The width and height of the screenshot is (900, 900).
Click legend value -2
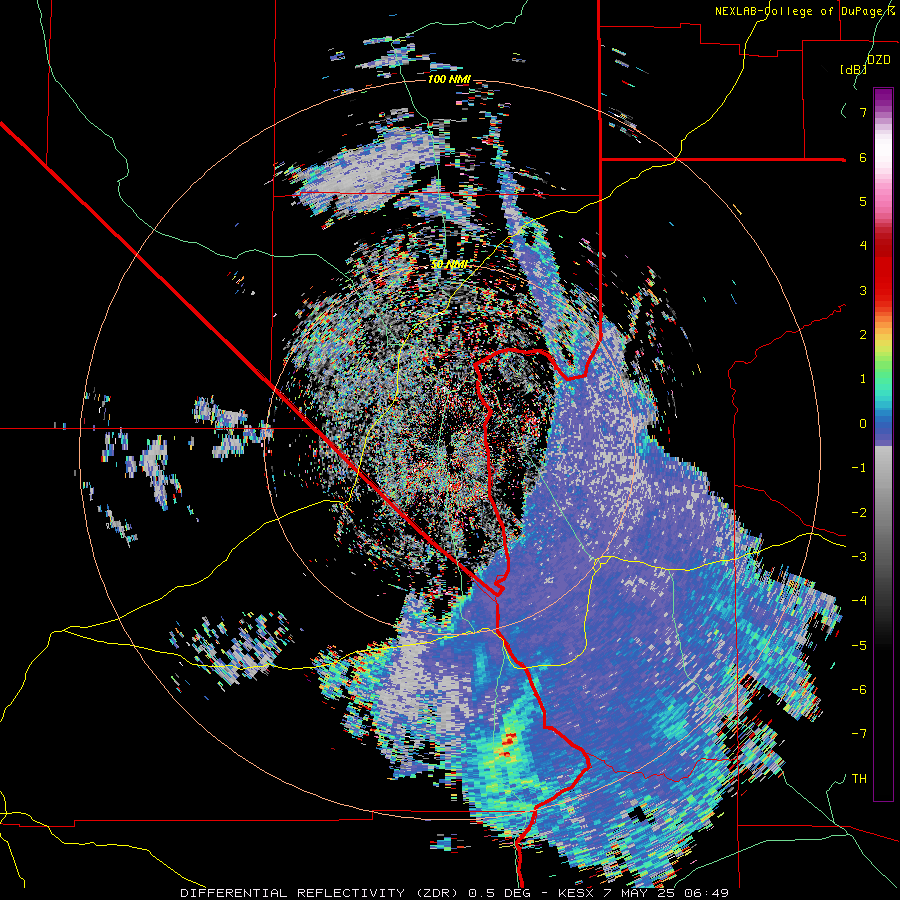(x=859, y=512)
